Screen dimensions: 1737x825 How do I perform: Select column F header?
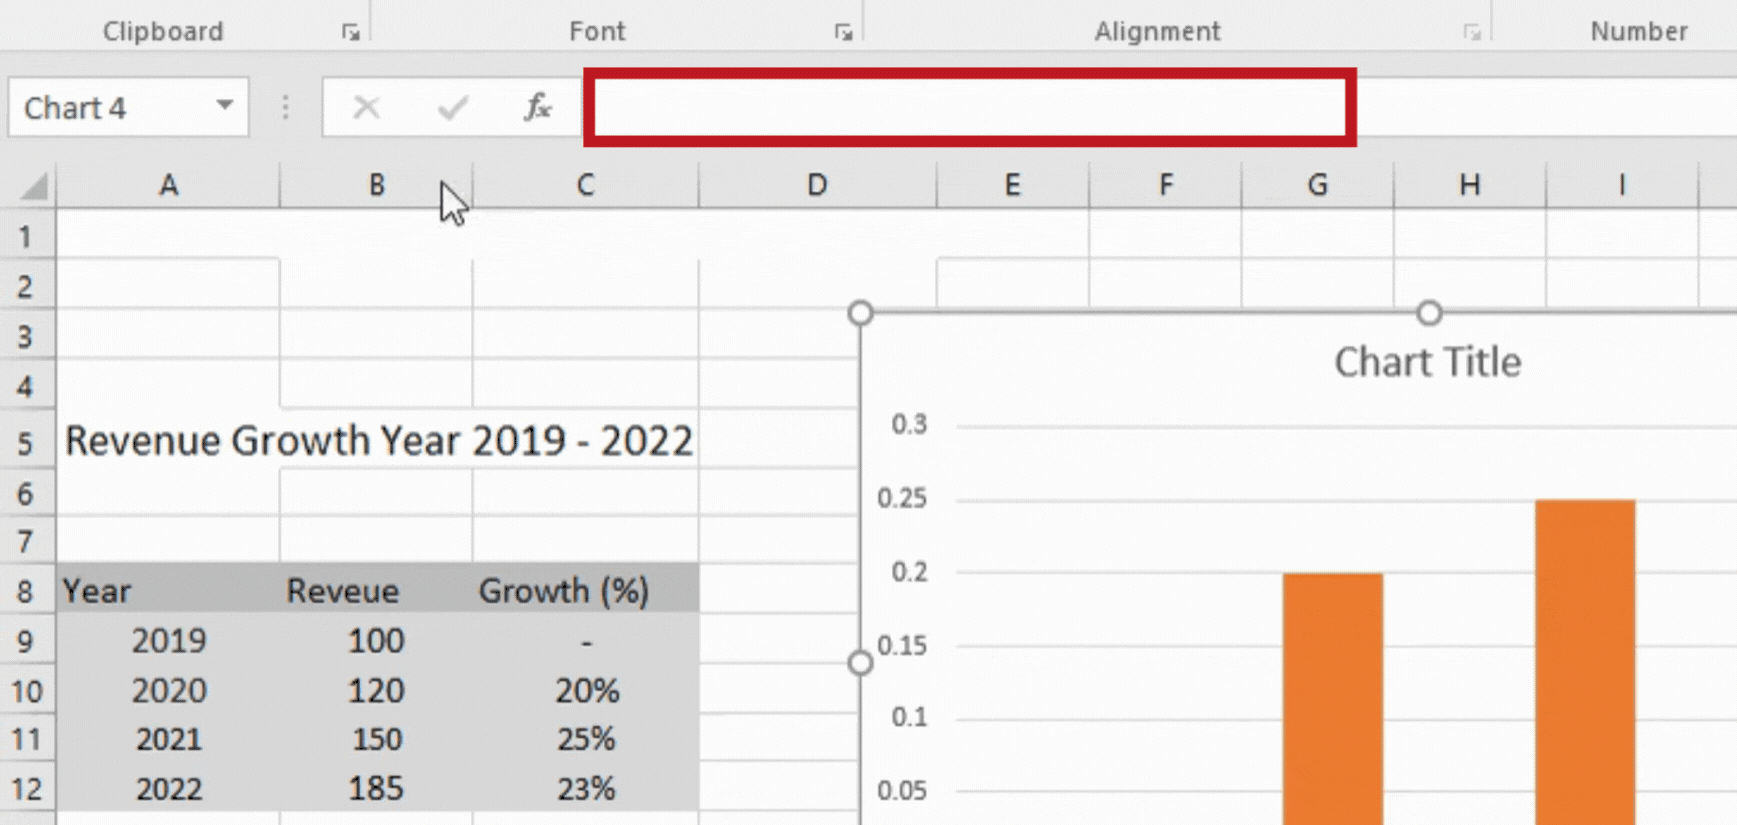click(1165, 185)
